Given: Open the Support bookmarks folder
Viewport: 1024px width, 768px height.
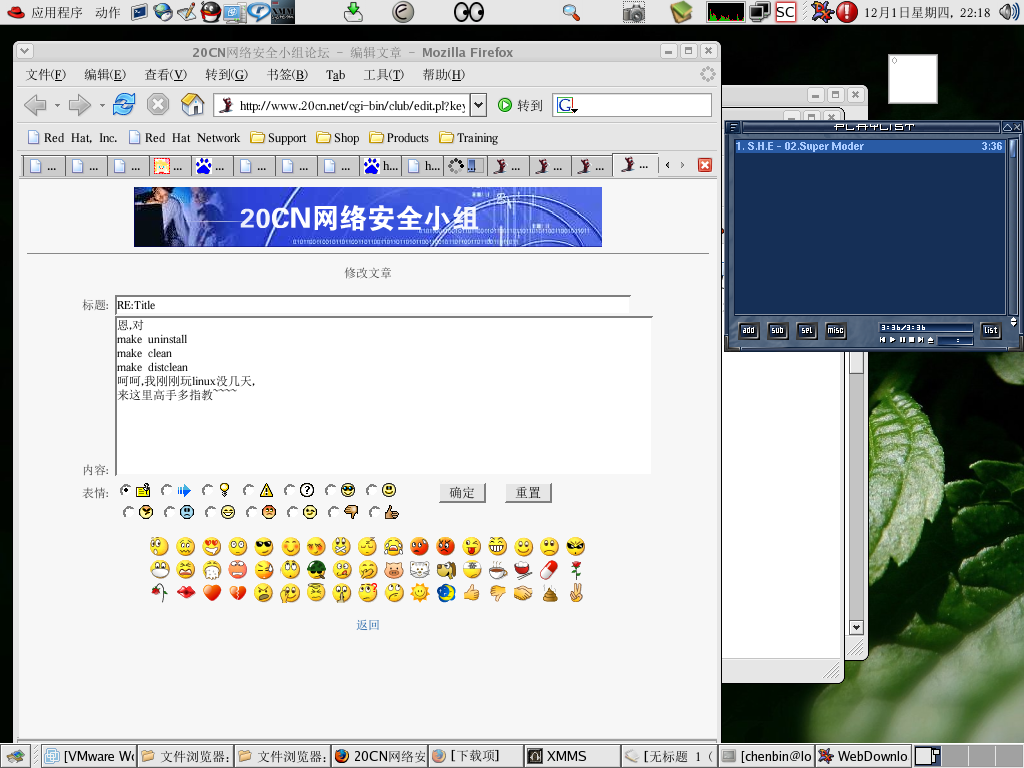Looking at the screenshot, I should tap(279, 138).
